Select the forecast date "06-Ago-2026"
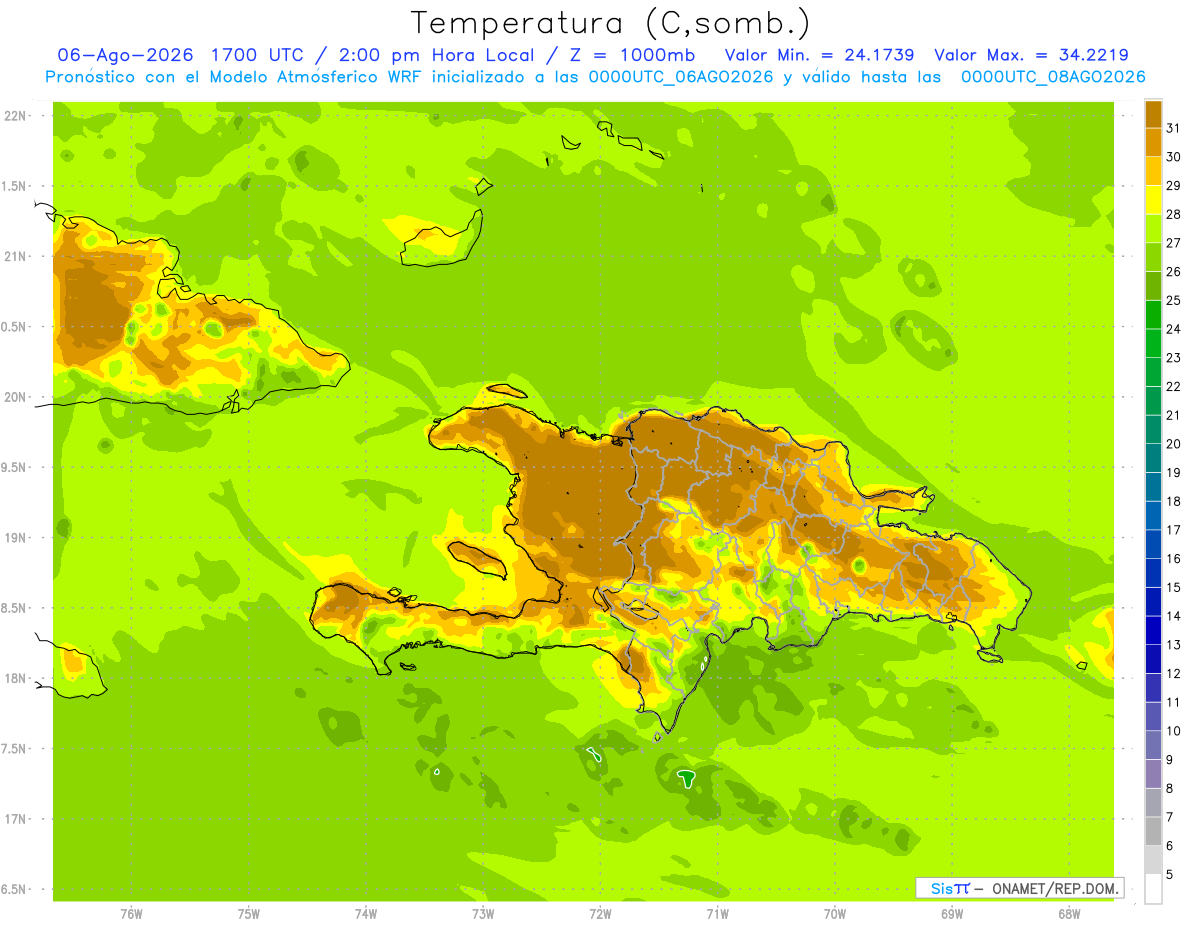The height and width of the screenshot is (927, 1200). pos(125,55)
